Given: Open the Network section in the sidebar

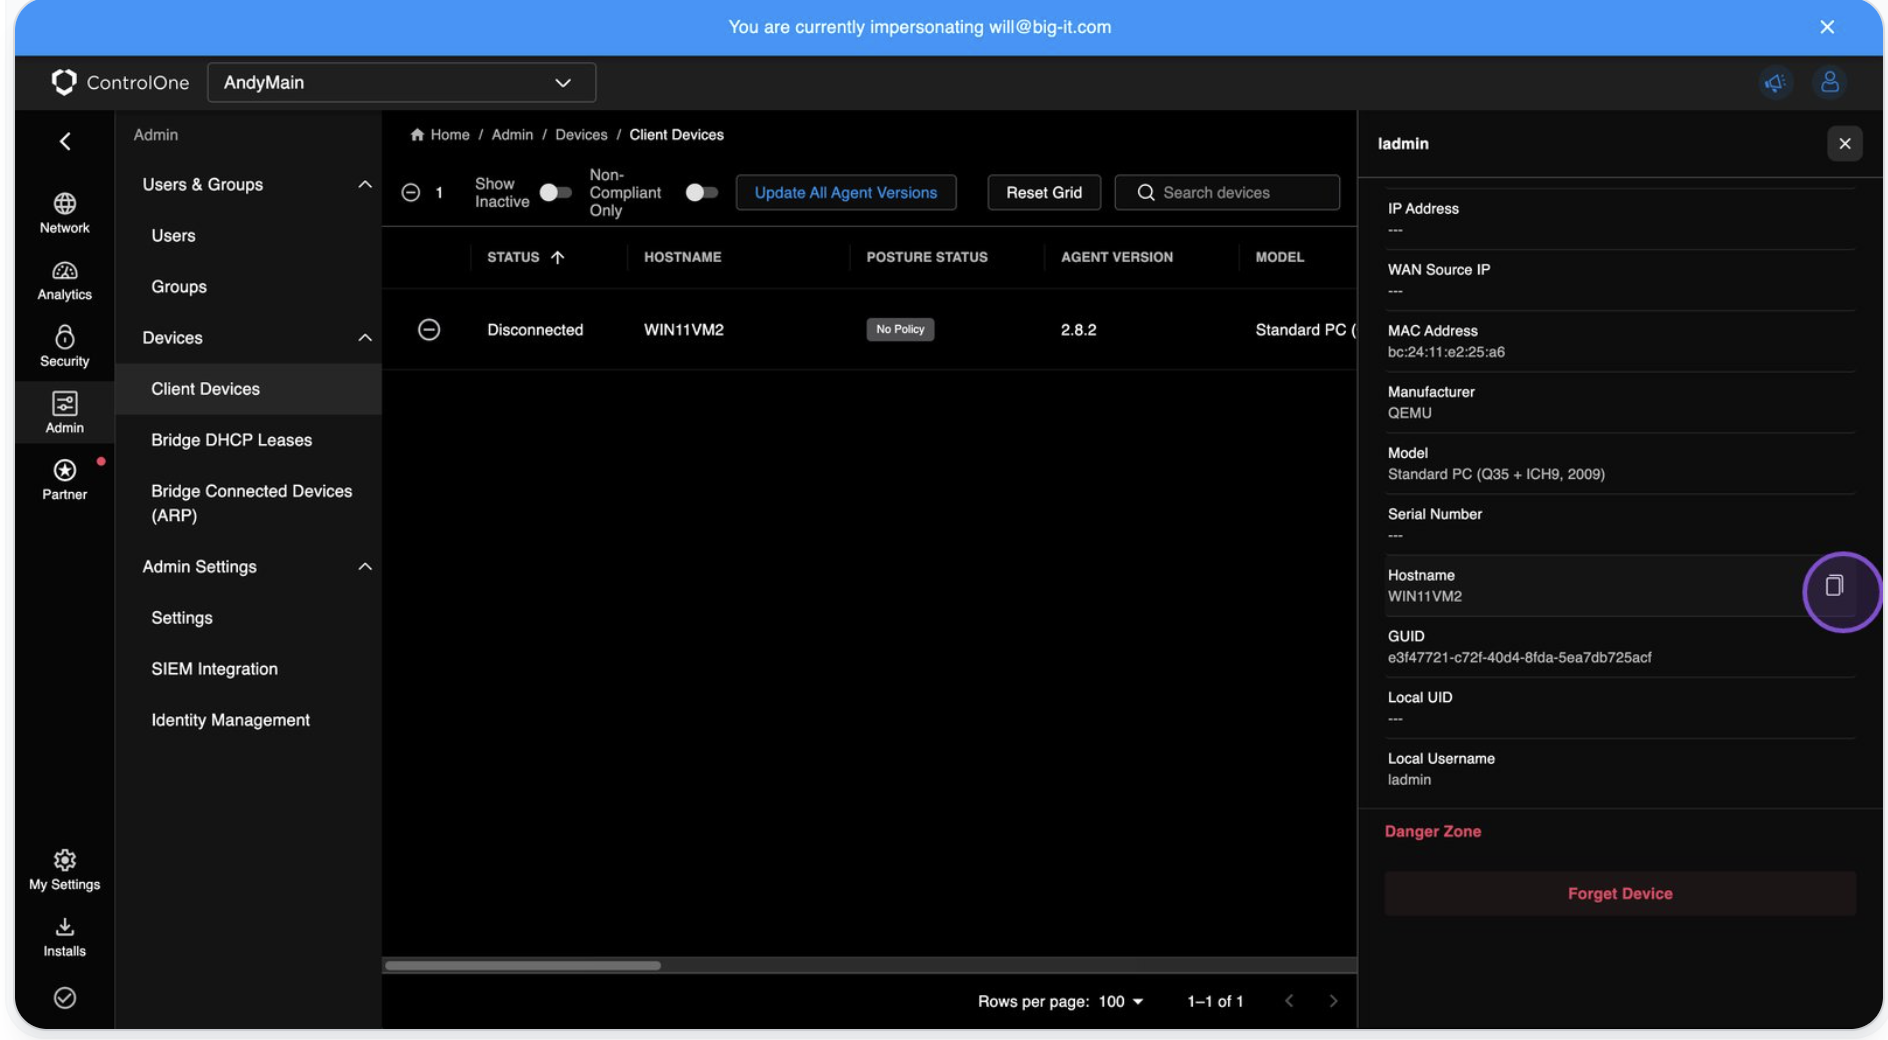Looking at the screenshot, I should click(x=64, y=213).
